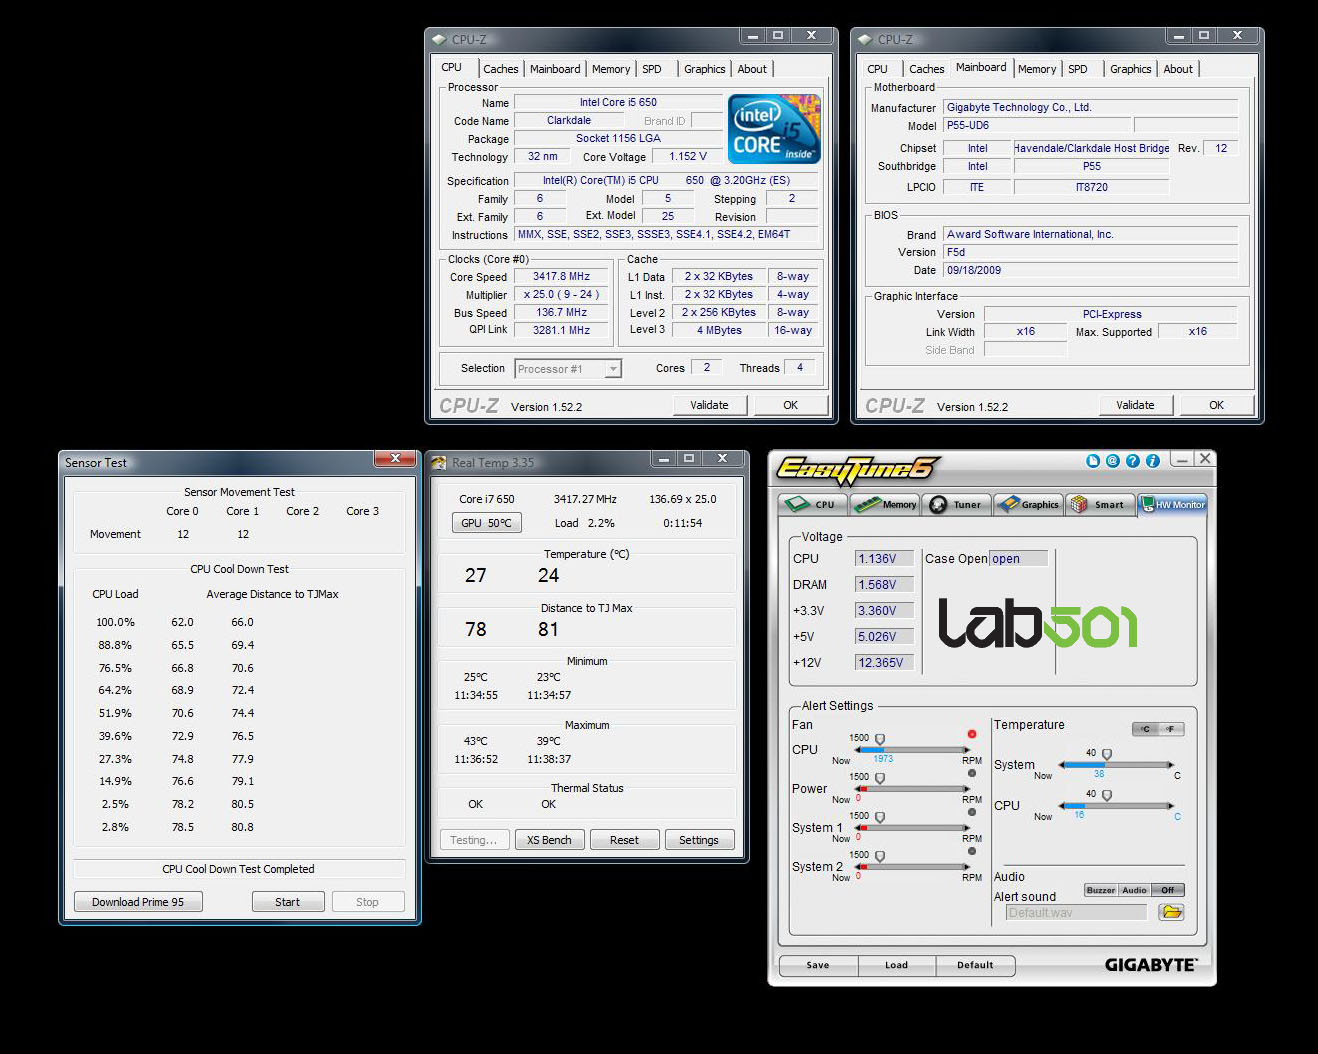Set alert sound mode to Audio
Image resolution: width=1318 pixels, height=1054 pixels.
point(1134,890)
